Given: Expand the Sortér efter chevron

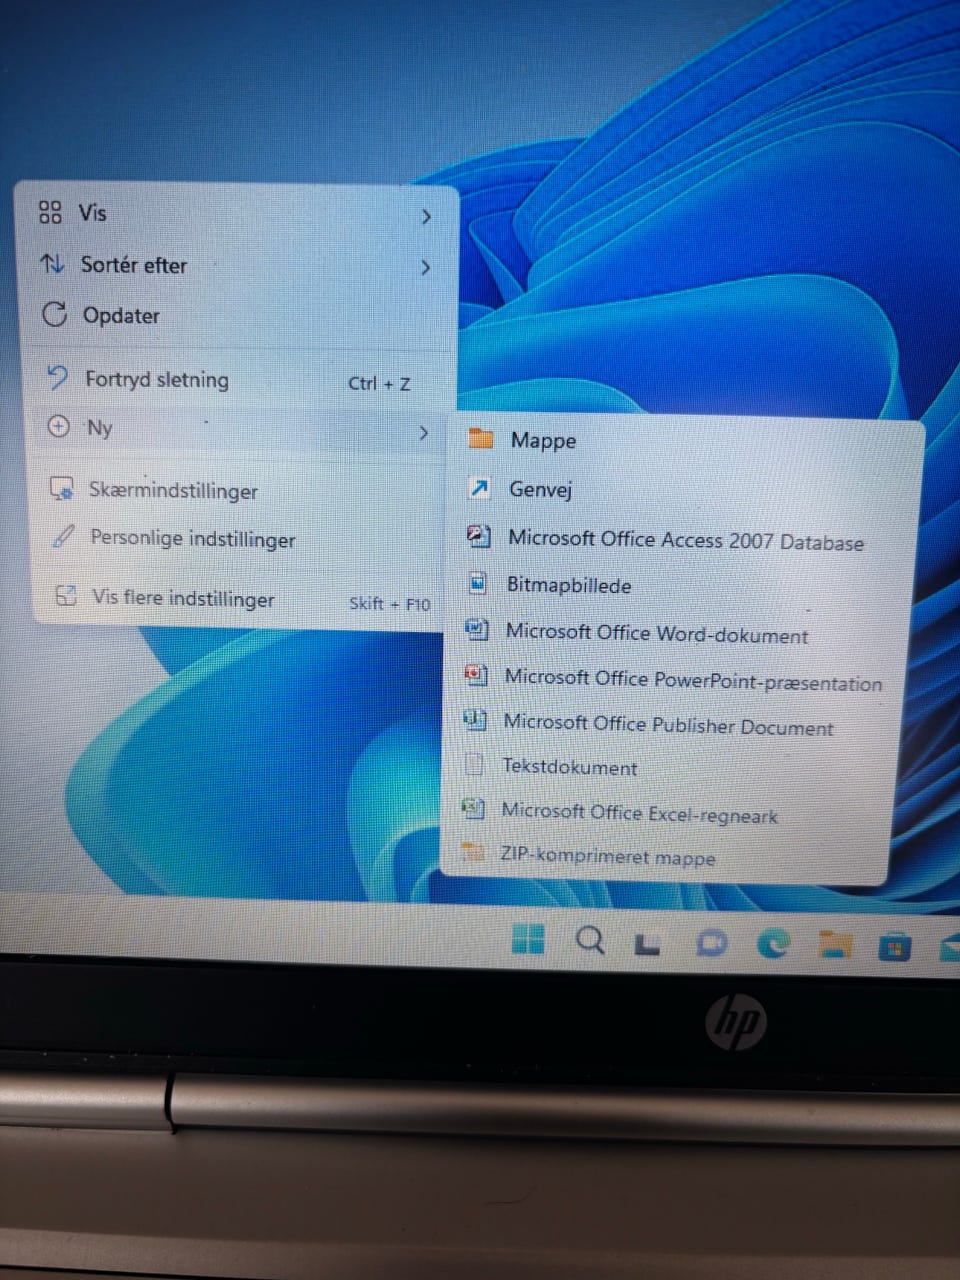Looking at the screenshot, I should 425,268.
